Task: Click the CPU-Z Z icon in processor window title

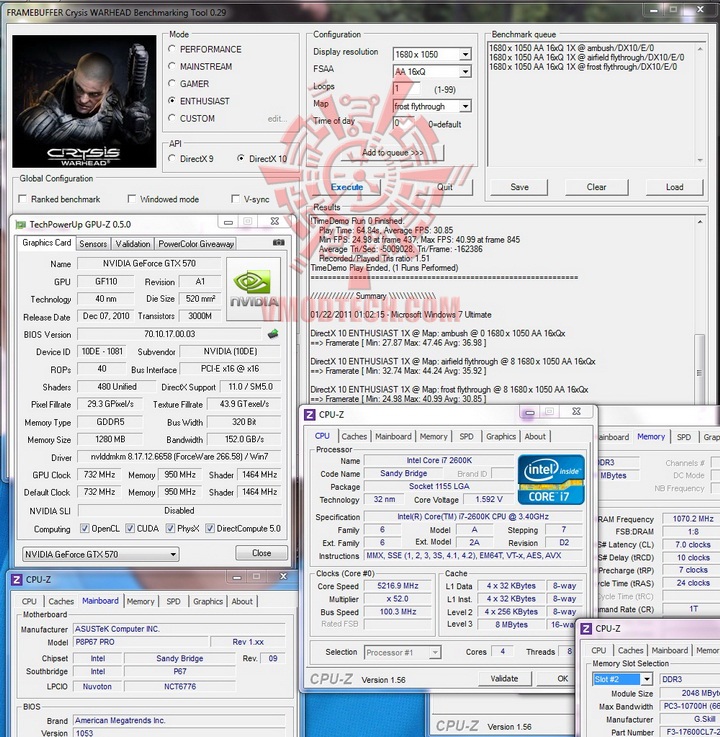Action: point(310,415)
